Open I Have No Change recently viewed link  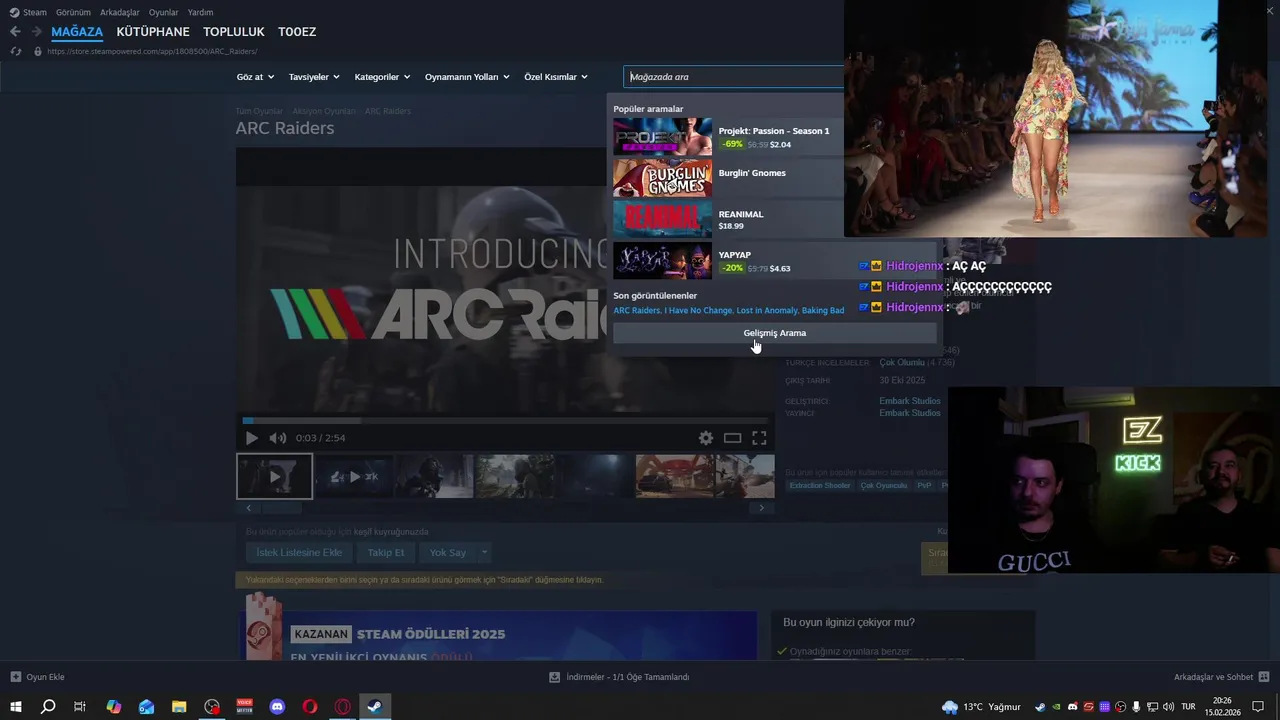point(698,310)
